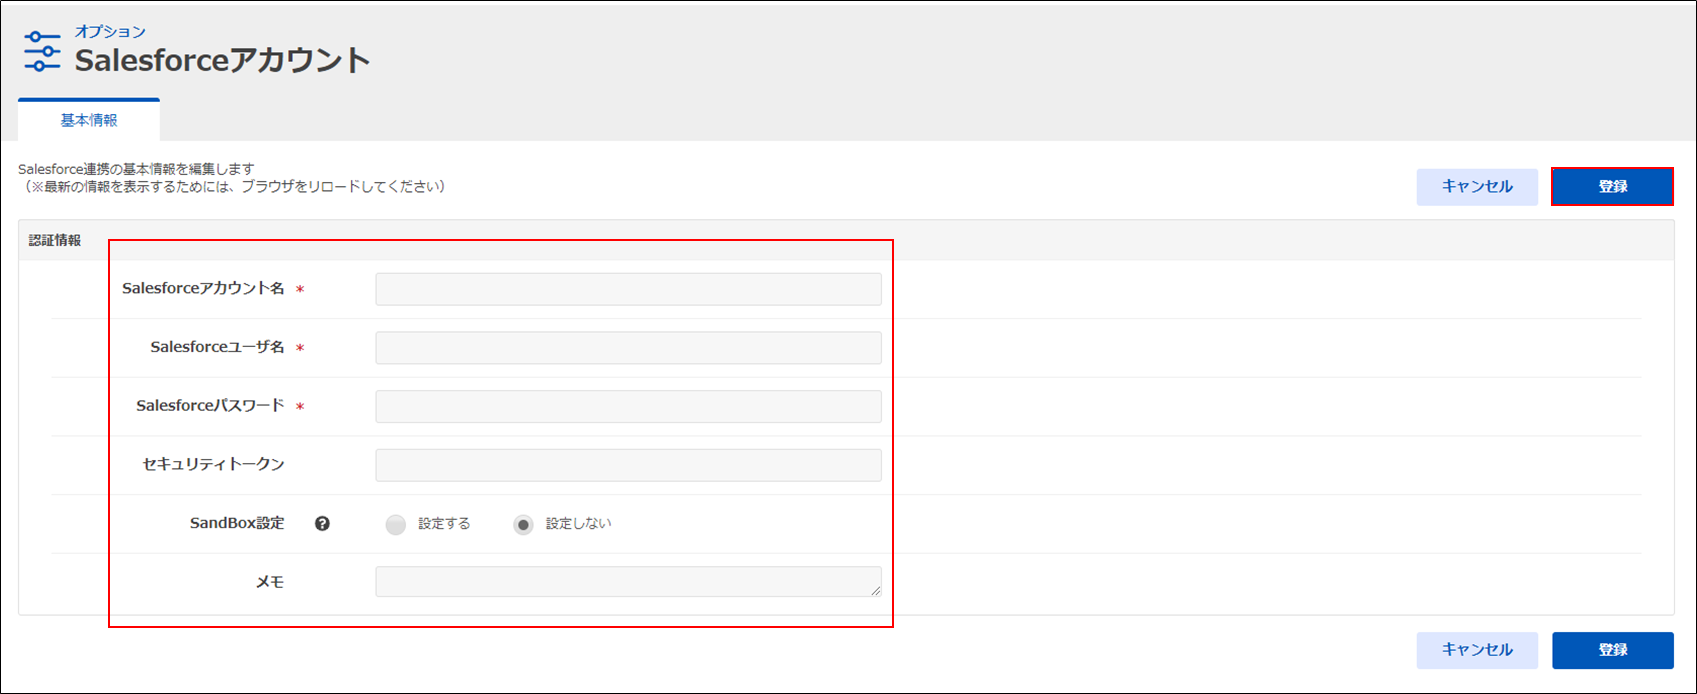Screen dimensions: 1697x694
Task: Focus the Salesforceパスワード input field
Action: tap(628, 406)
